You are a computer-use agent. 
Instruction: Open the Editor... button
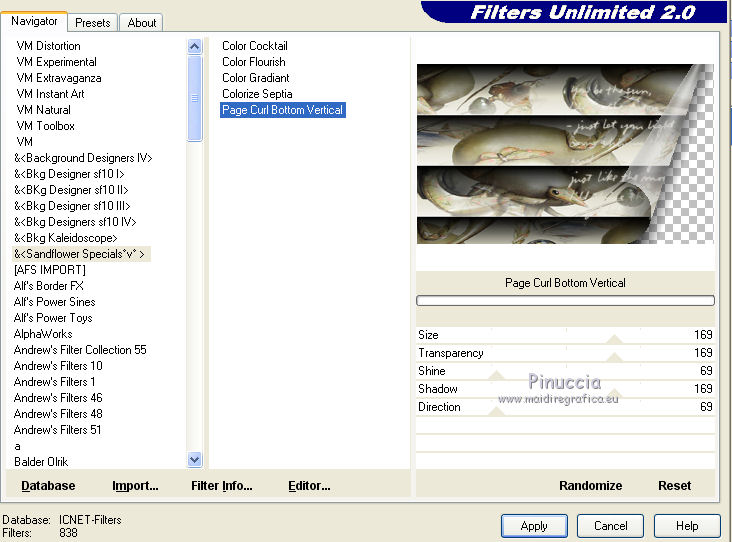(309, 486)
